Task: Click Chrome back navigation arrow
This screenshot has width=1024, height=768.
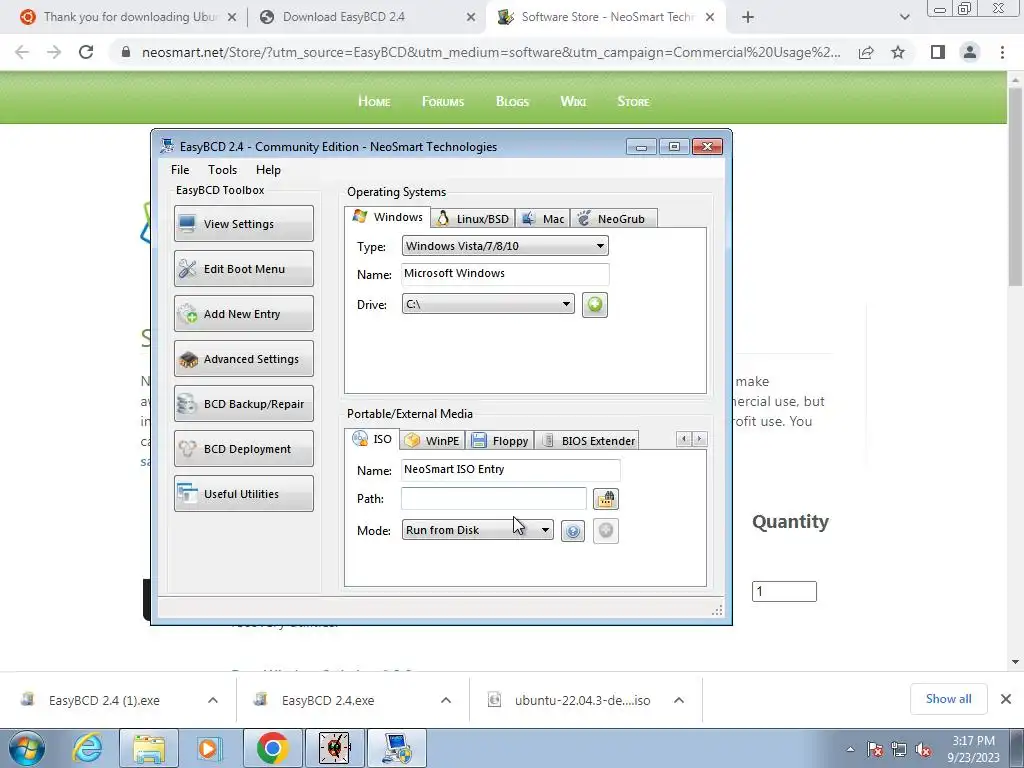Action: 22,52
